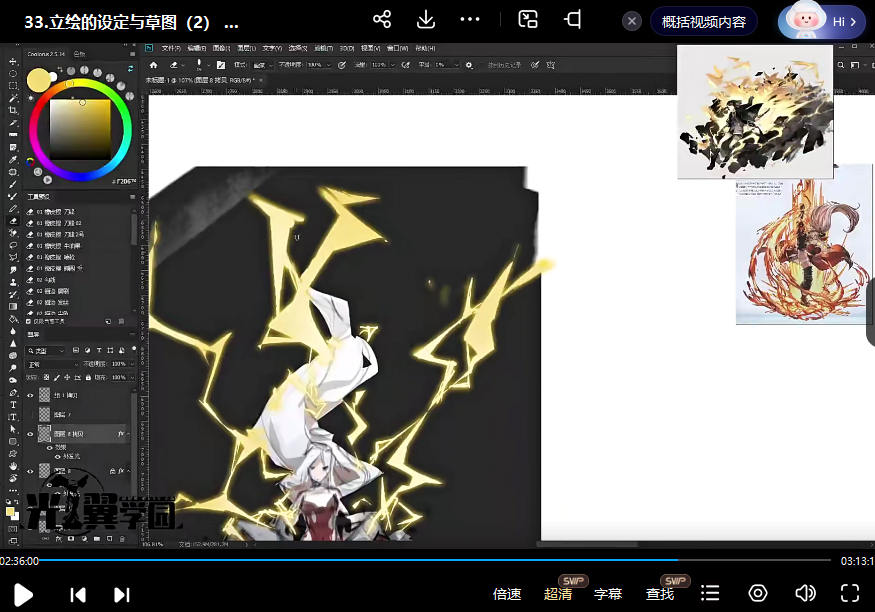Click the share icon in top bar

click(381, 20)
